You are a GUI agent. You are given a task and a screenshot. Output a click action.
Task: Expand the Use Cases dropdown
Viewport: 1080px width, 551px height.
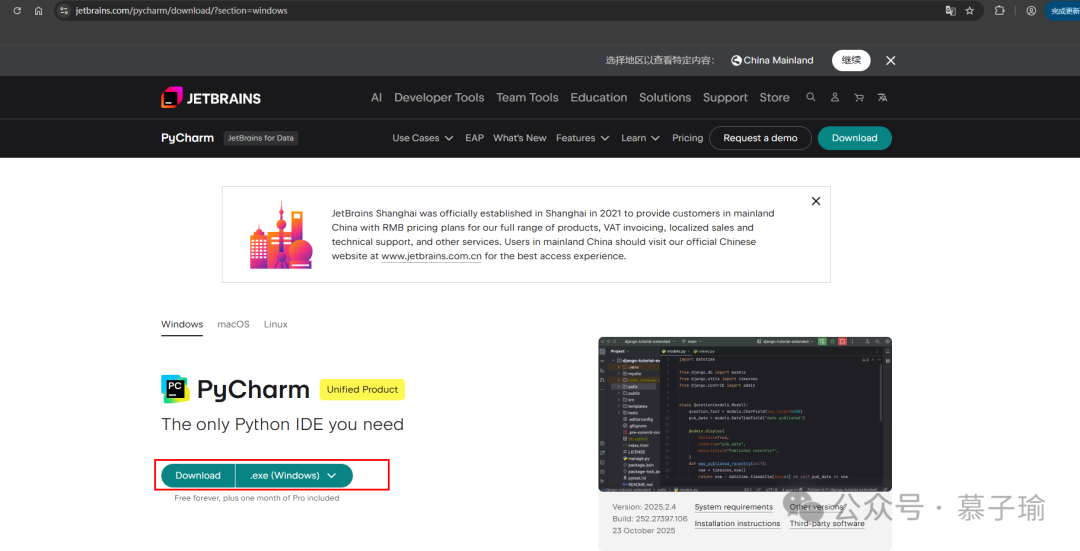[422, 138]
